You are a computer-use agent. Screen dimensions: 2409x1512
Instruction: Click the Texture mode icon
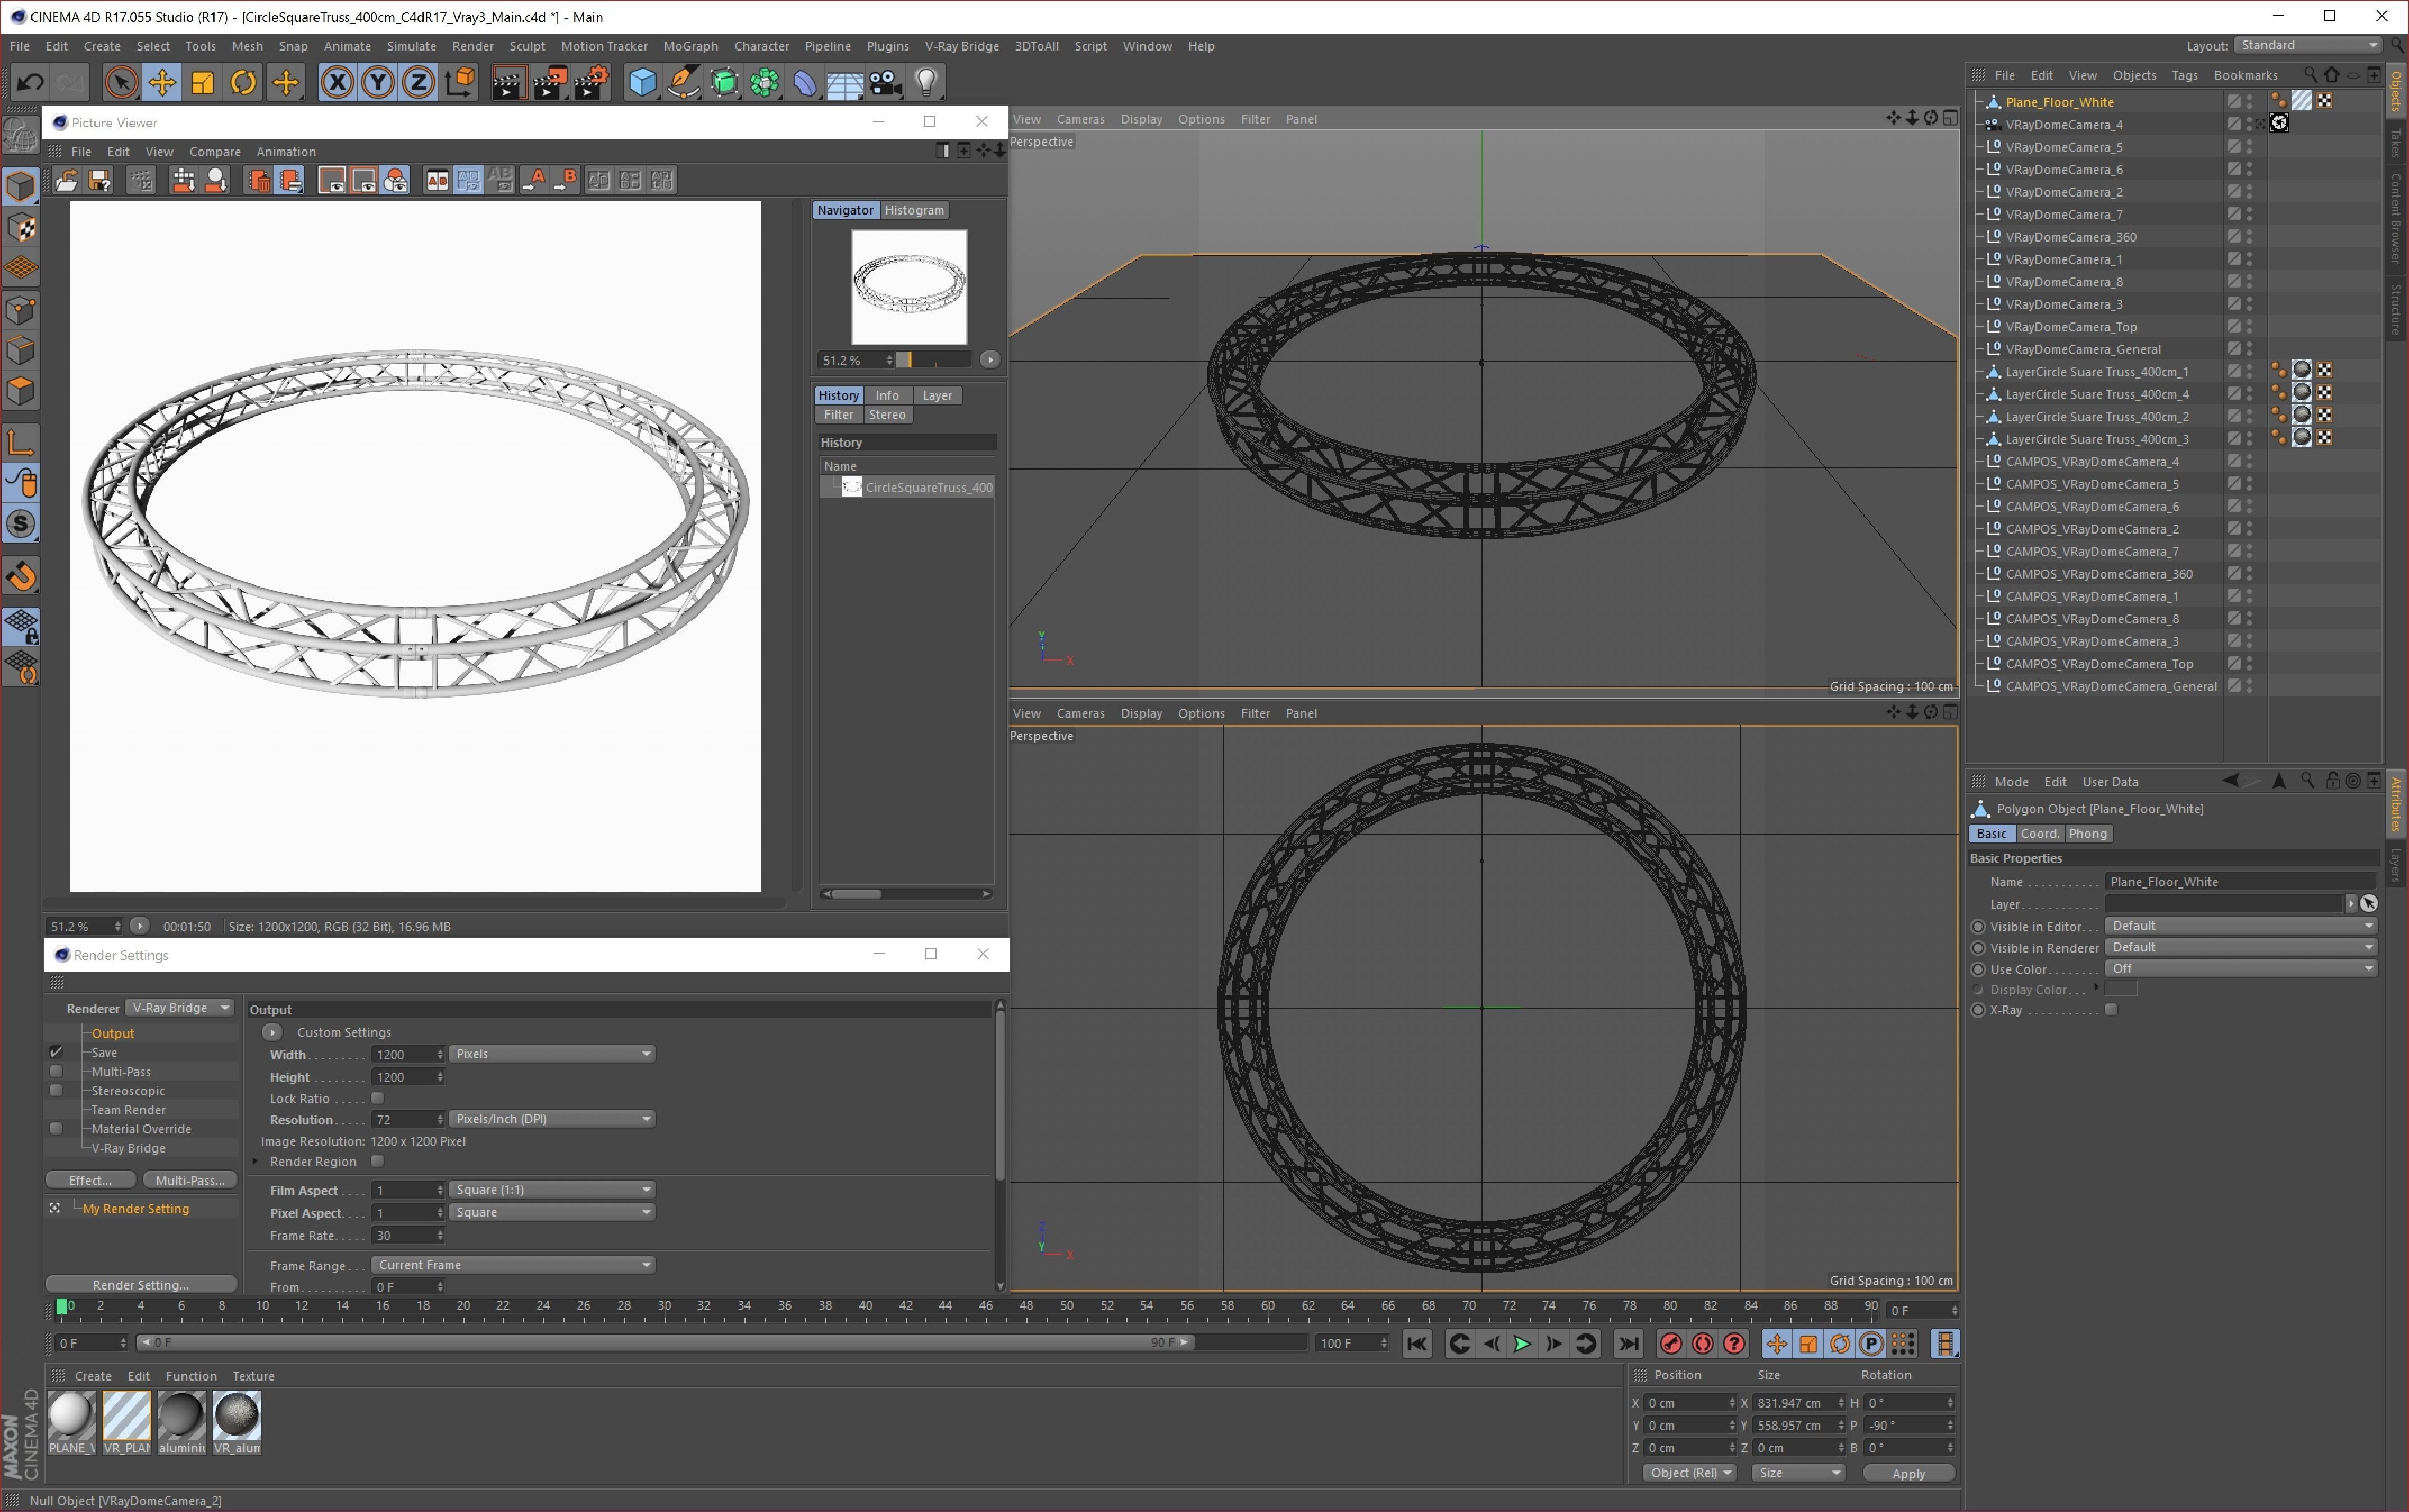coord(21,227)
